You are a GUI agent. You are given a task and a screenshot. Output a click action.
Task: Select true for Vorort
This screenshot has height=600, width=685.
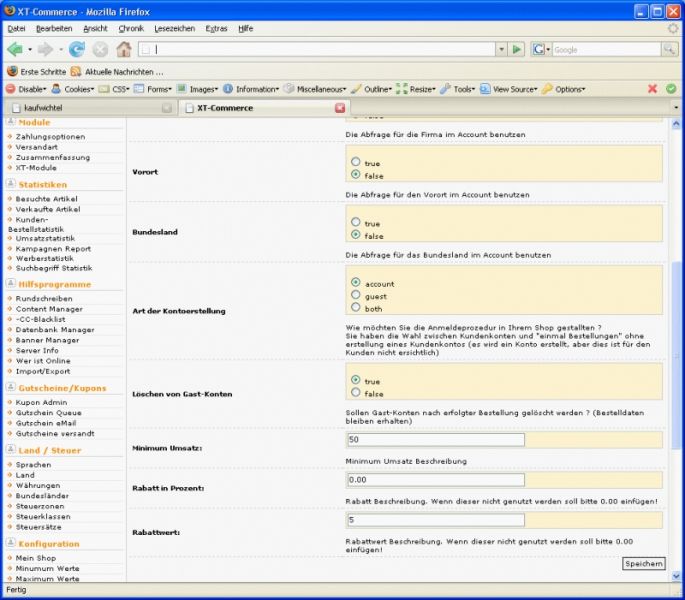tap(356, 162)
